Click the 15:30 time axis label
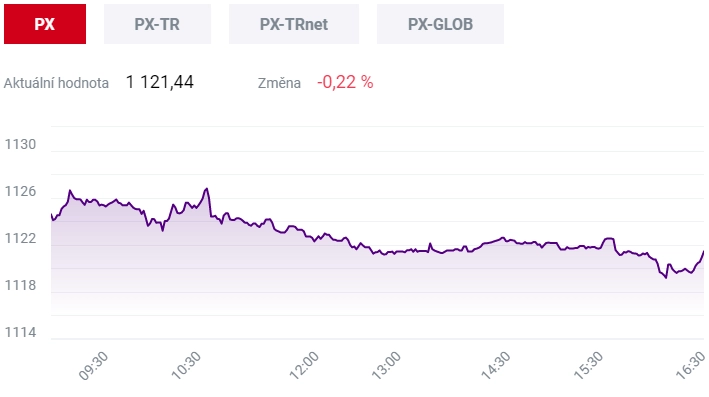Viewport: 709px width, 397px height. [588, 366]
